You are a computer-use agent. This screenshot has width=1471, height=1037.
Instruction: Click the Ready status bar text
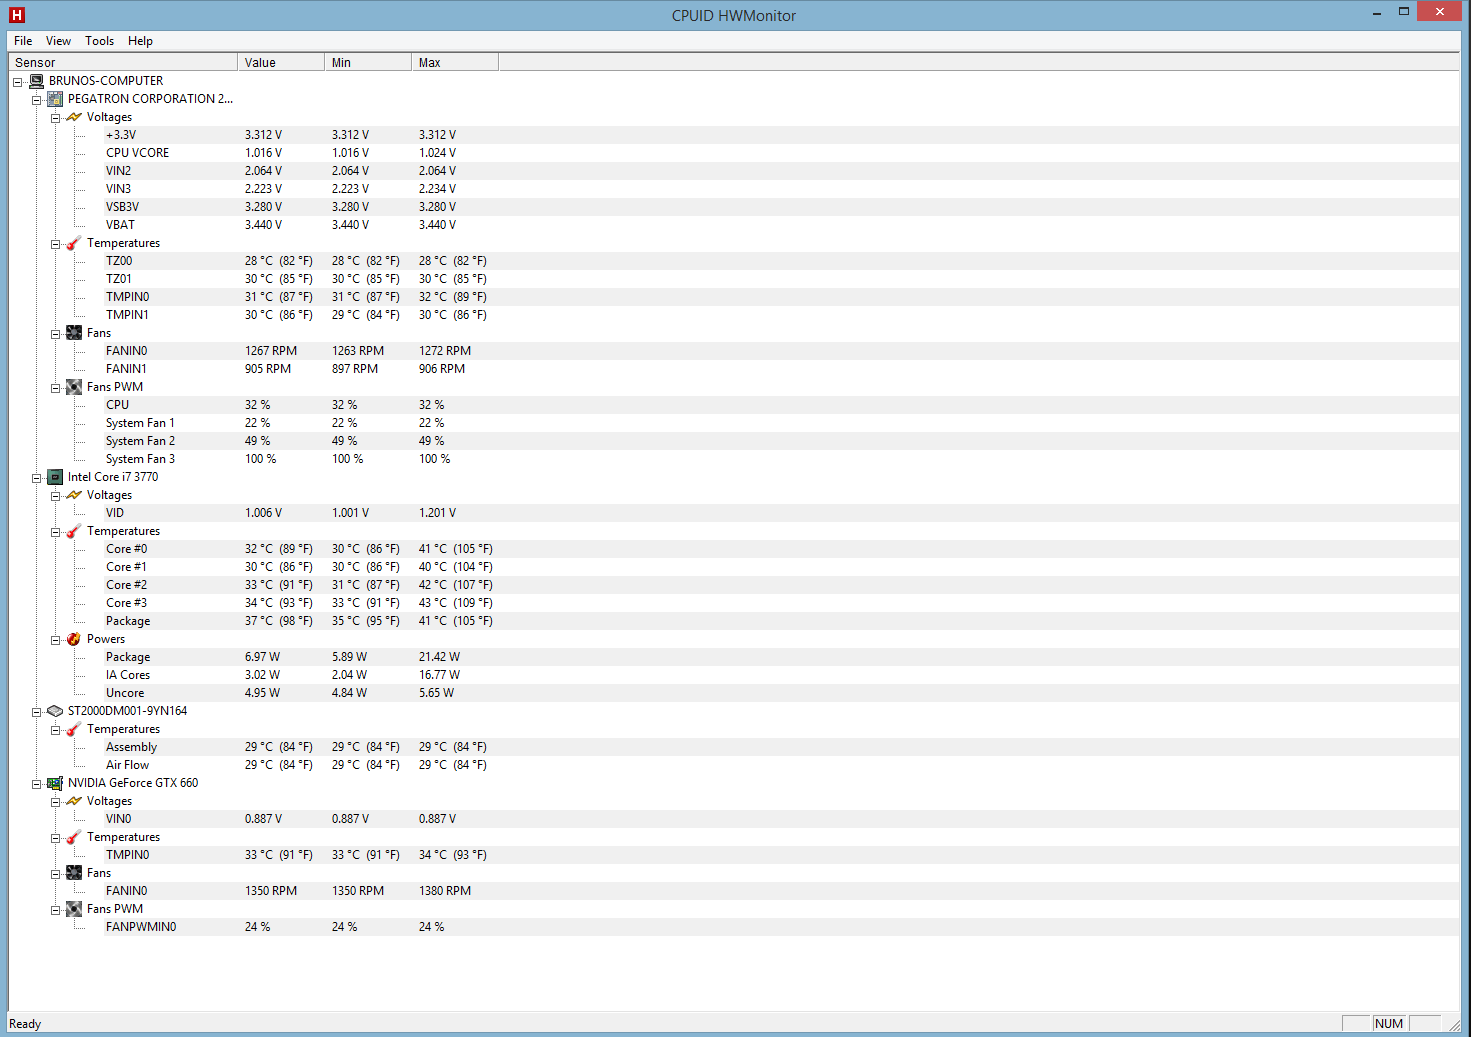[25, 1024]
